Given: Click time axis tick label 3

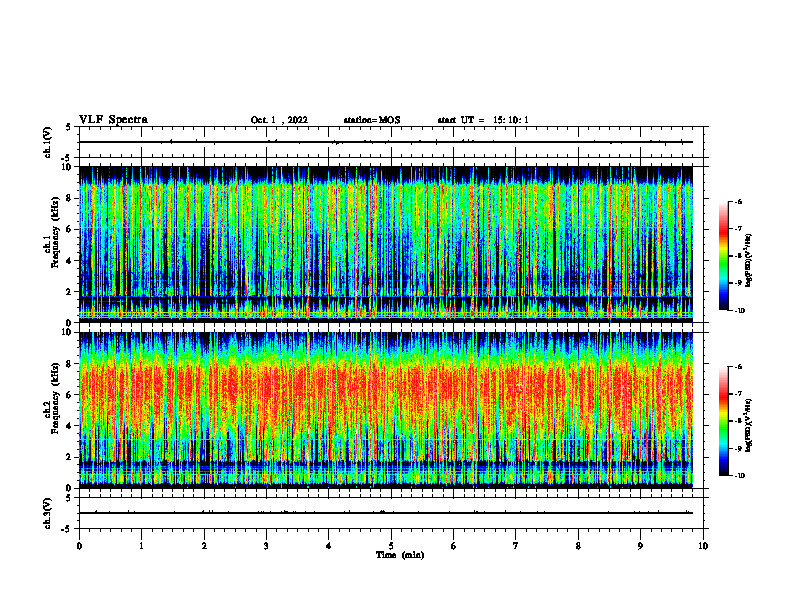Looking at the screenshot, I should pos(266,546).
